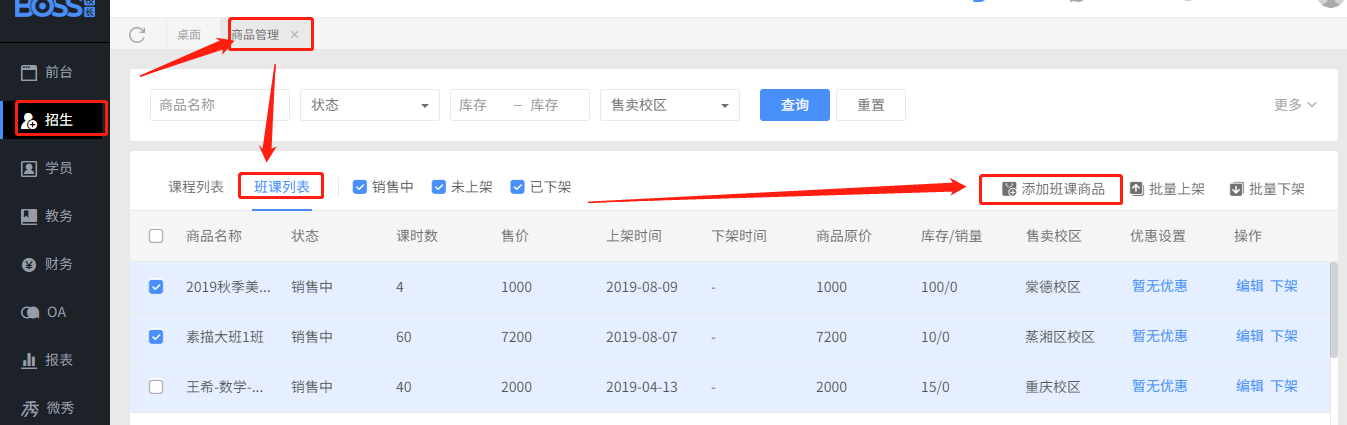Screen dimensions: 1347x425
Task: Click the 商品原价 column header
Action: pos(844,237)
